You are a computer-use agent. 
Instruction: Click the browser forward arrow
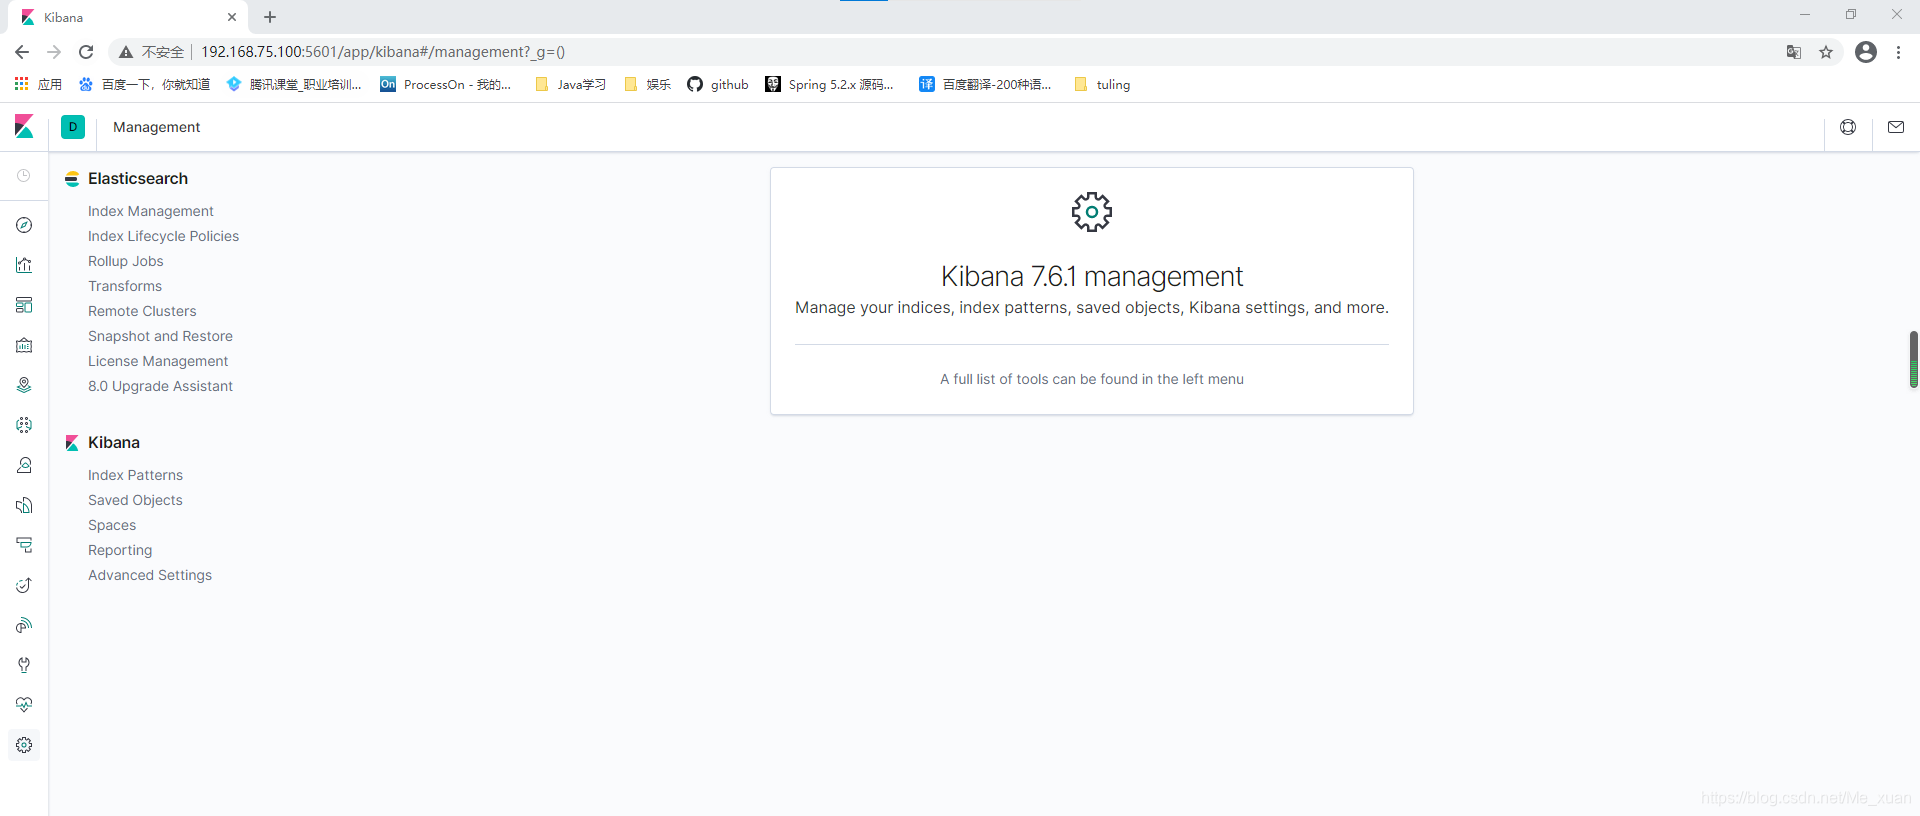tap(54, 52)
